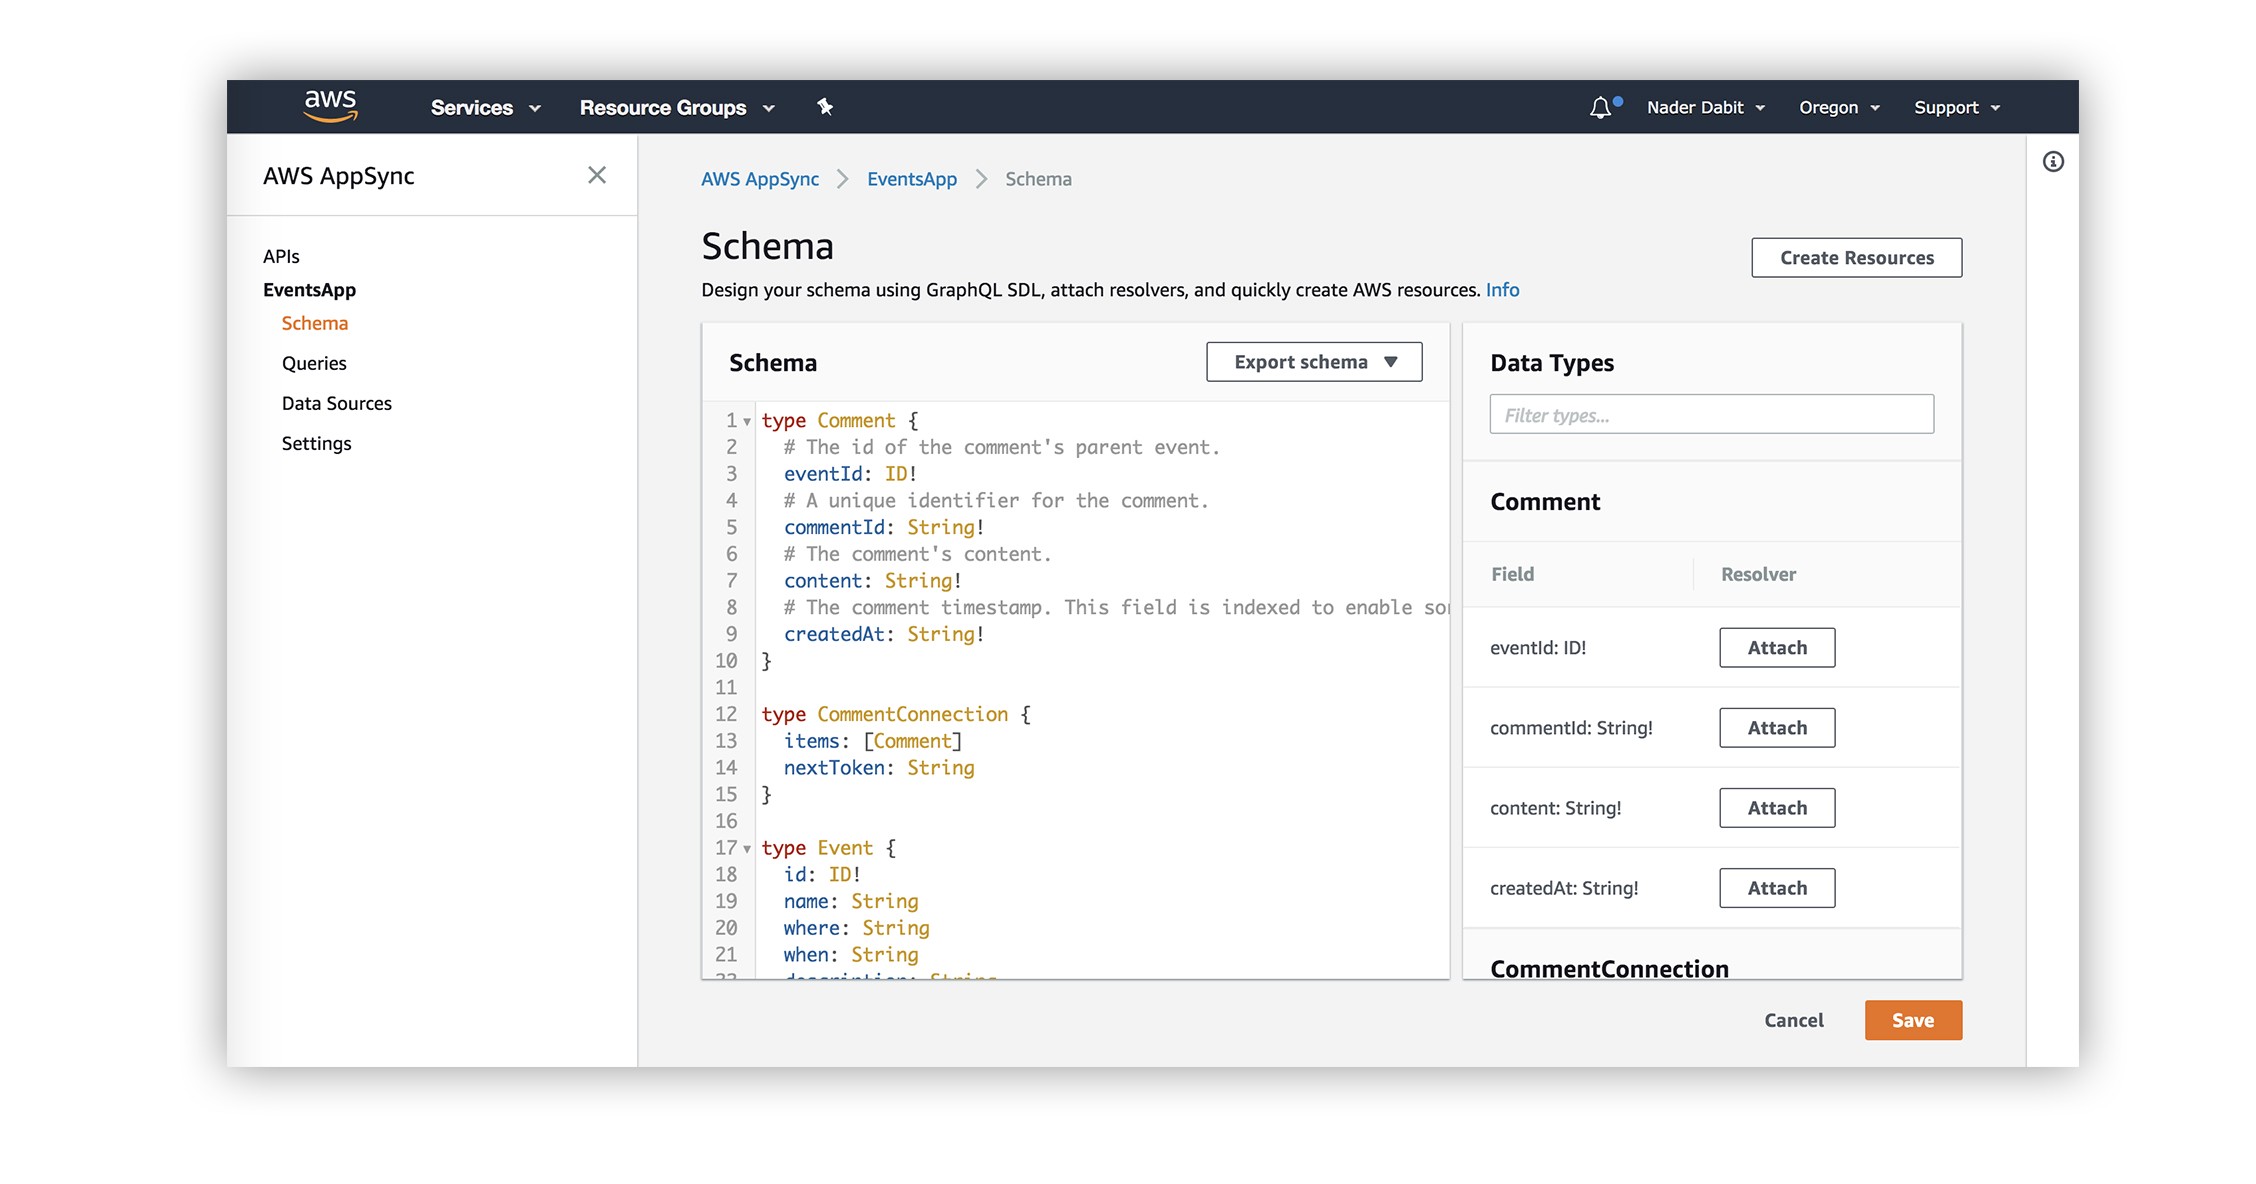This screenshot has height=1184, width=2256.
Task: Go to Queries in sidebar
Action: (x=314, y=364)
